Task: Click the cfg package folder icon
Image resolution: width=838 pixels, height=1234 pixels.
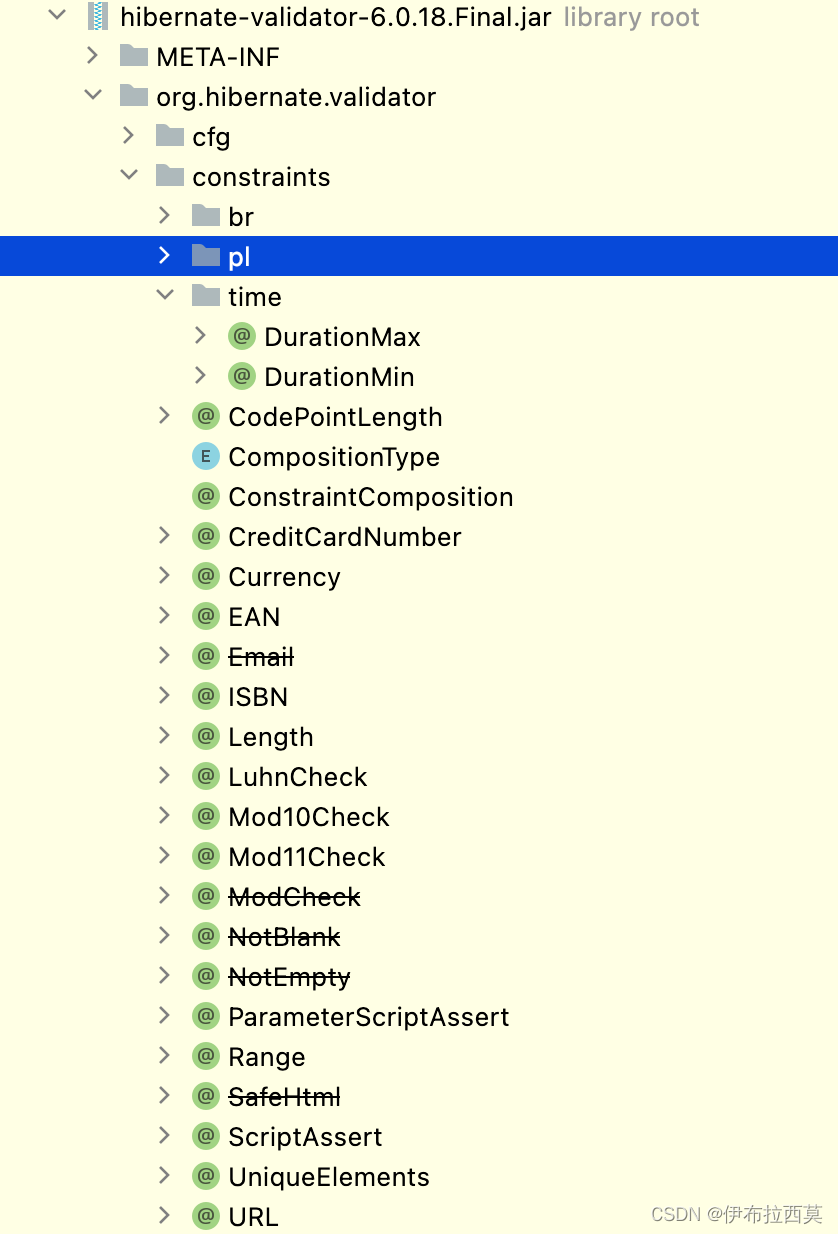Action: click(170, 136)
